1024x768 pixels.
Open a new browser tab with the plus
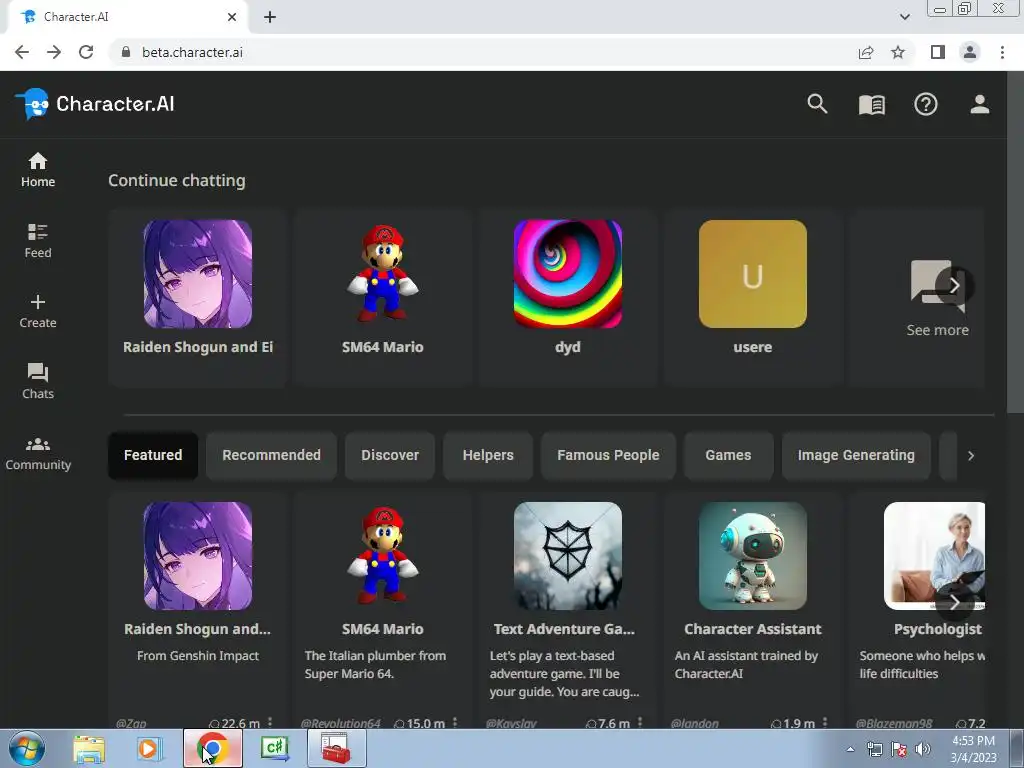(270, 18)
